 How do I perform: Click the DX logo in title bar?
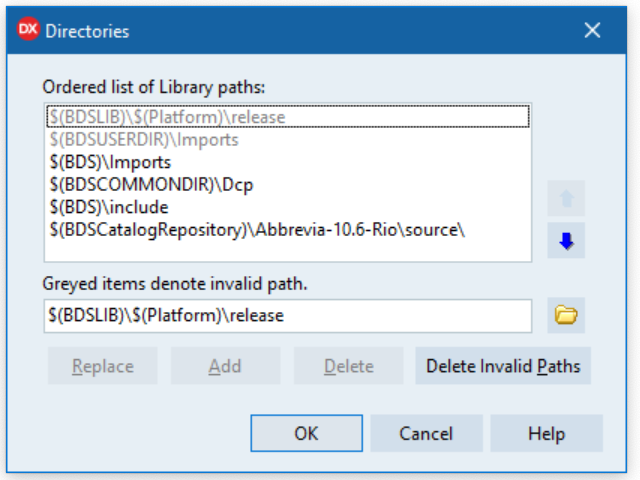(x=27, y=30)
